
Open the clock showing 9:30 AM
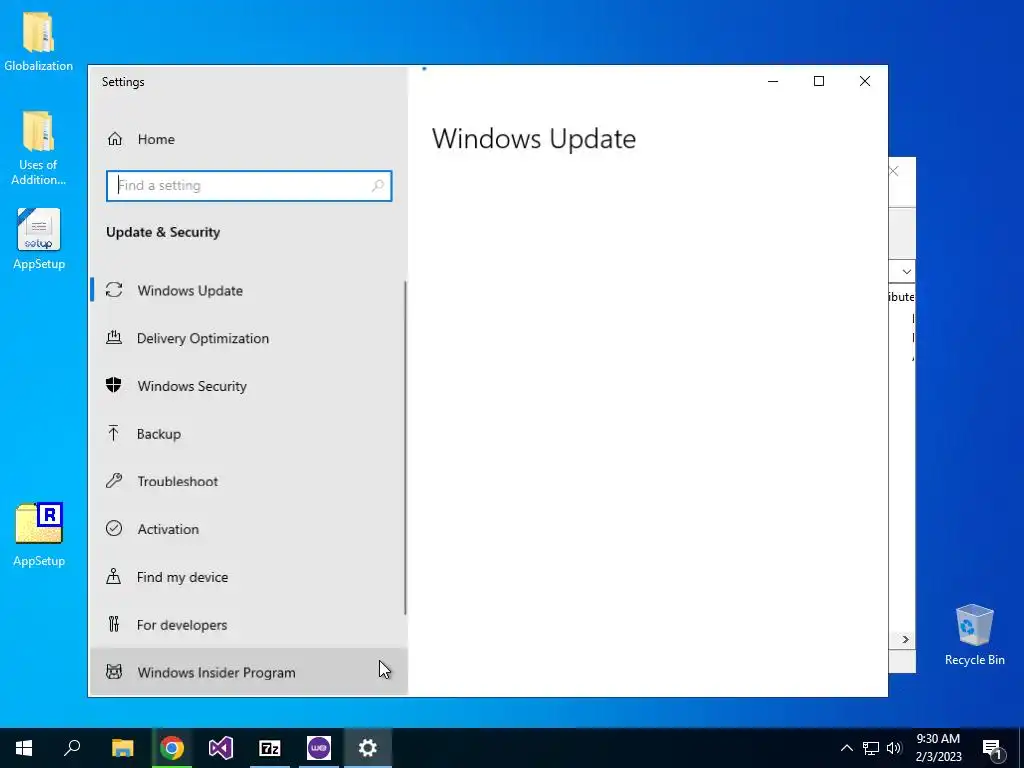tap(938, 748)
